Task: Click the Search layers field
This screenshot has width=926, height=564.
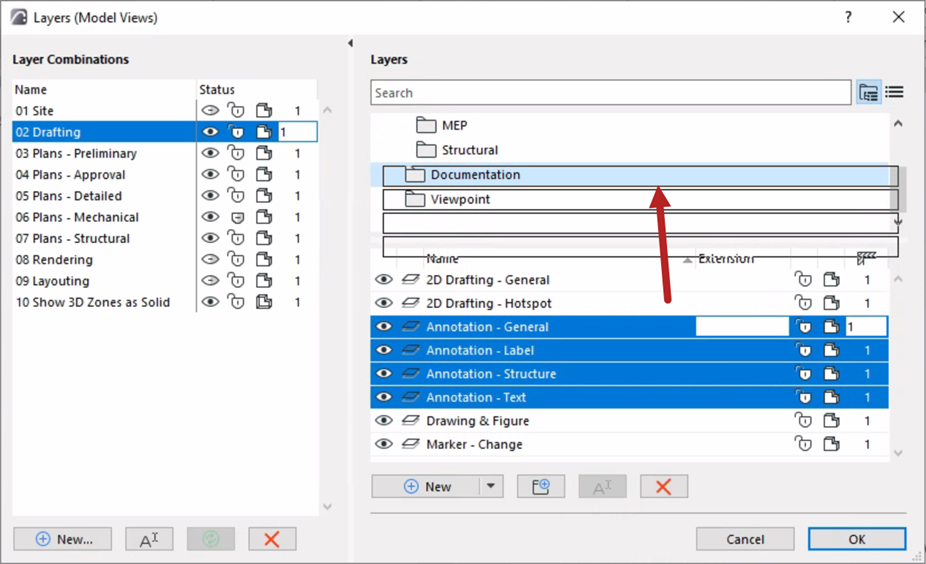Action: click(x=611, y=93)
